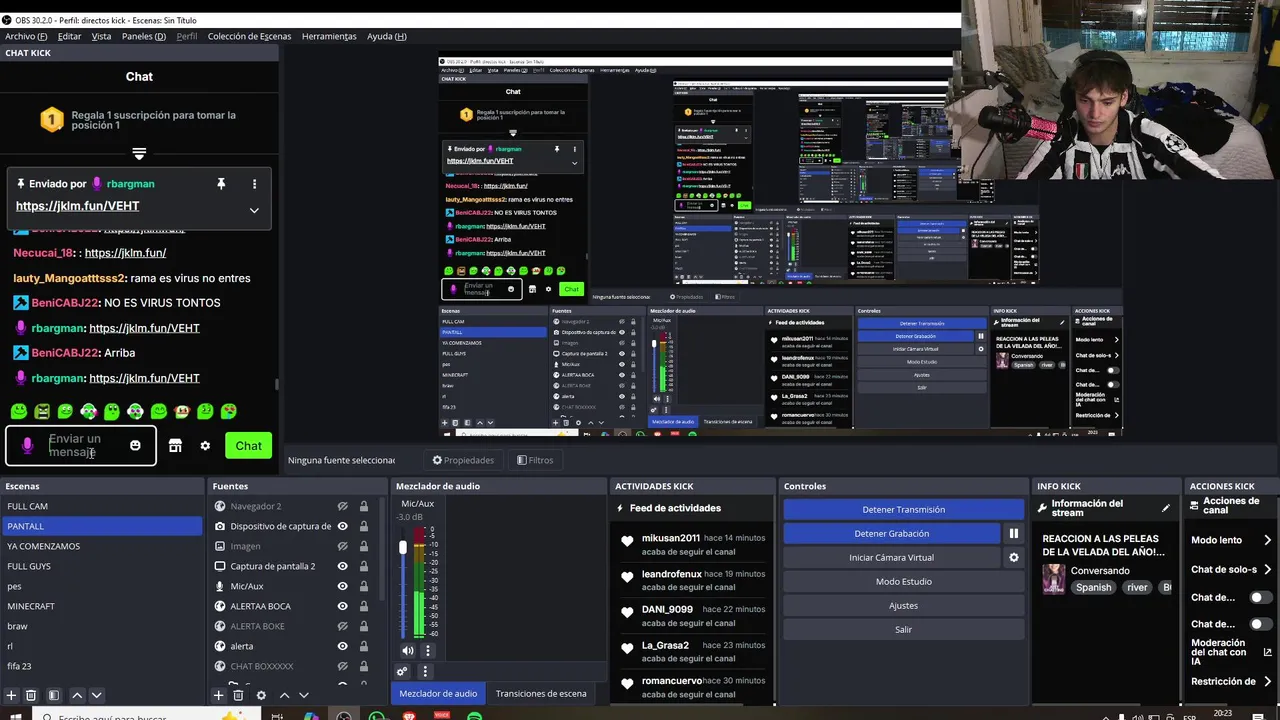Toggle the Chat de... switch under Chat de solo-s
The width and height of the screenshot is (1280, 720).
point(1261,597)
